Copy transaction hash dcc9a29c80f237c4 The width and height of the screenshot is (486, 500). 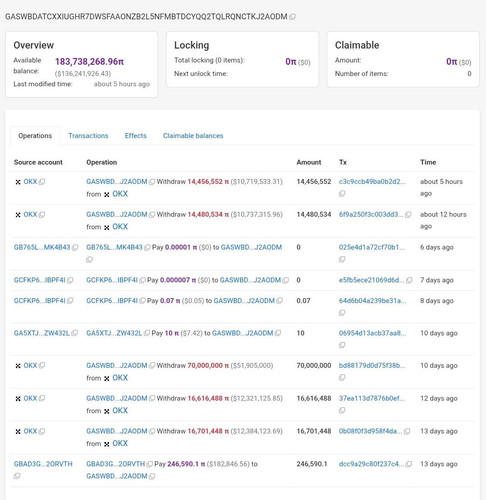[x=409, y=464]
